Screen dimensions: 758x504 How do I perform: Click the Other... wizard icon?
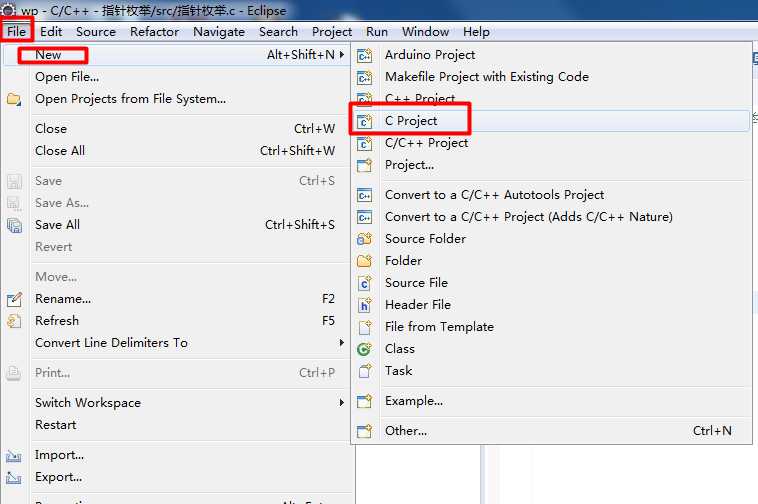point(364,431)
